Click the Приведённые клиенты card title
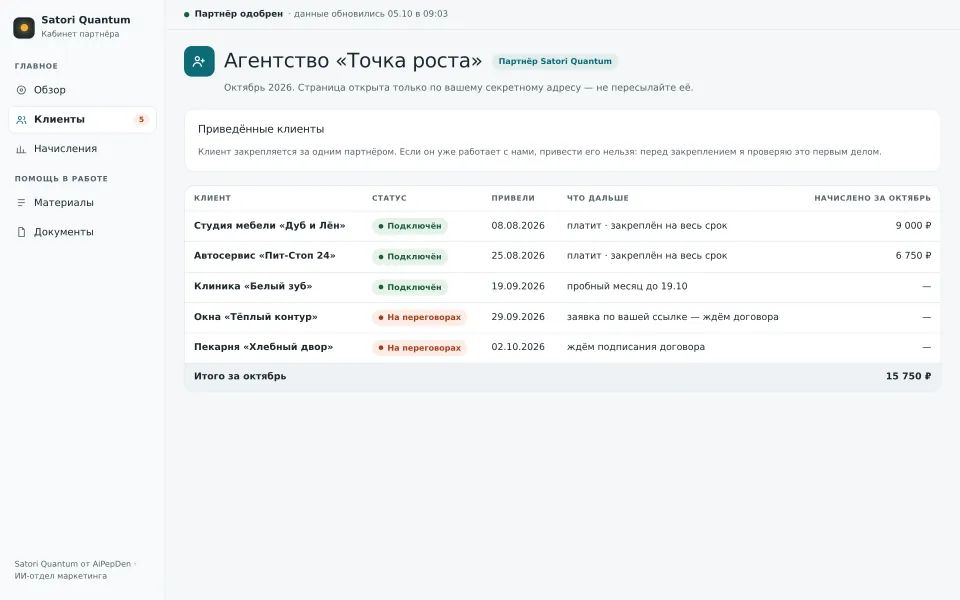The image size is (960, 600). click(x=261, y=129)
